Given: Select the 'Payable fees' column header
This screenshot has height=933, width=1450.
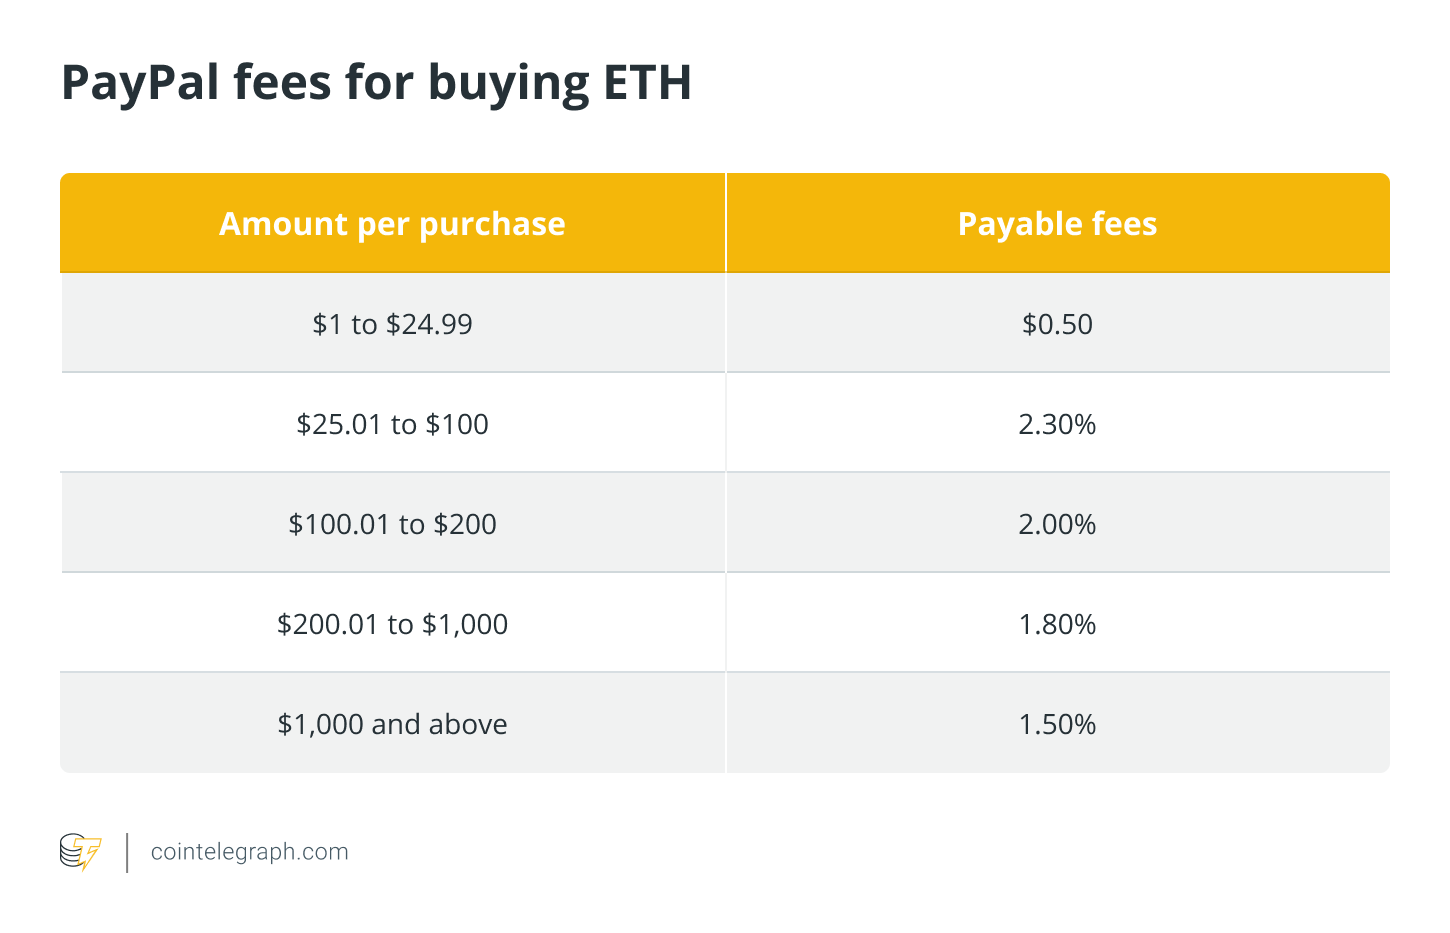Looking at the screenshot, I should 1058,223.
